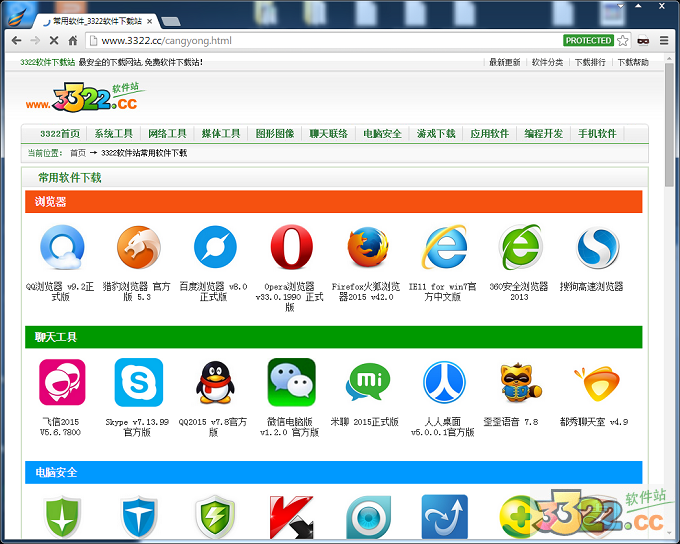This screenshot has height=544, width=680.
Task: Select the blue shield security software icon
Action: [139, 517]
